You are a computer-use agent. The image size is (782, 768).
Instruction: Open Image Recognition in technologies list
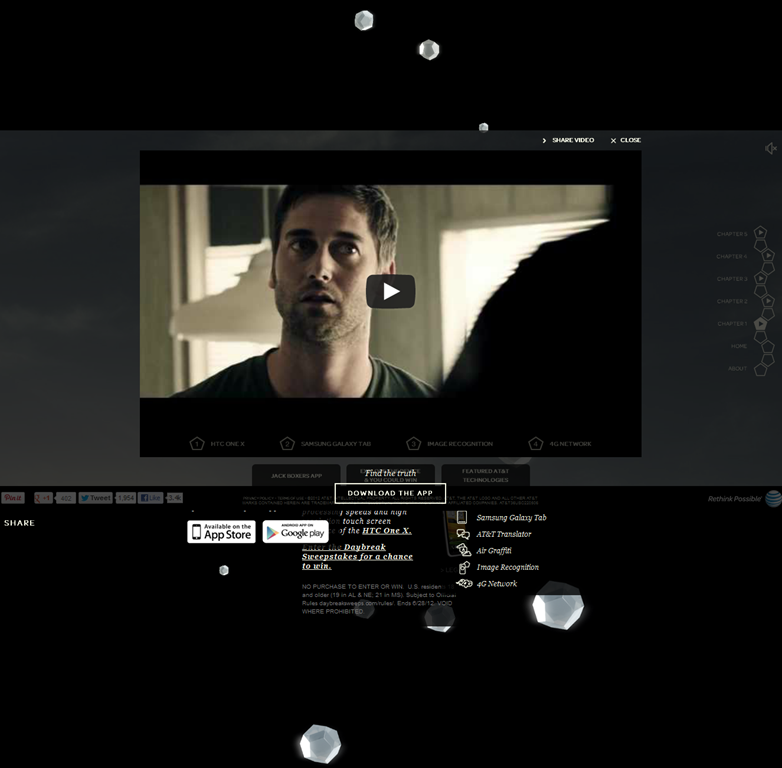pyautogui.click(x=507, y=567)
